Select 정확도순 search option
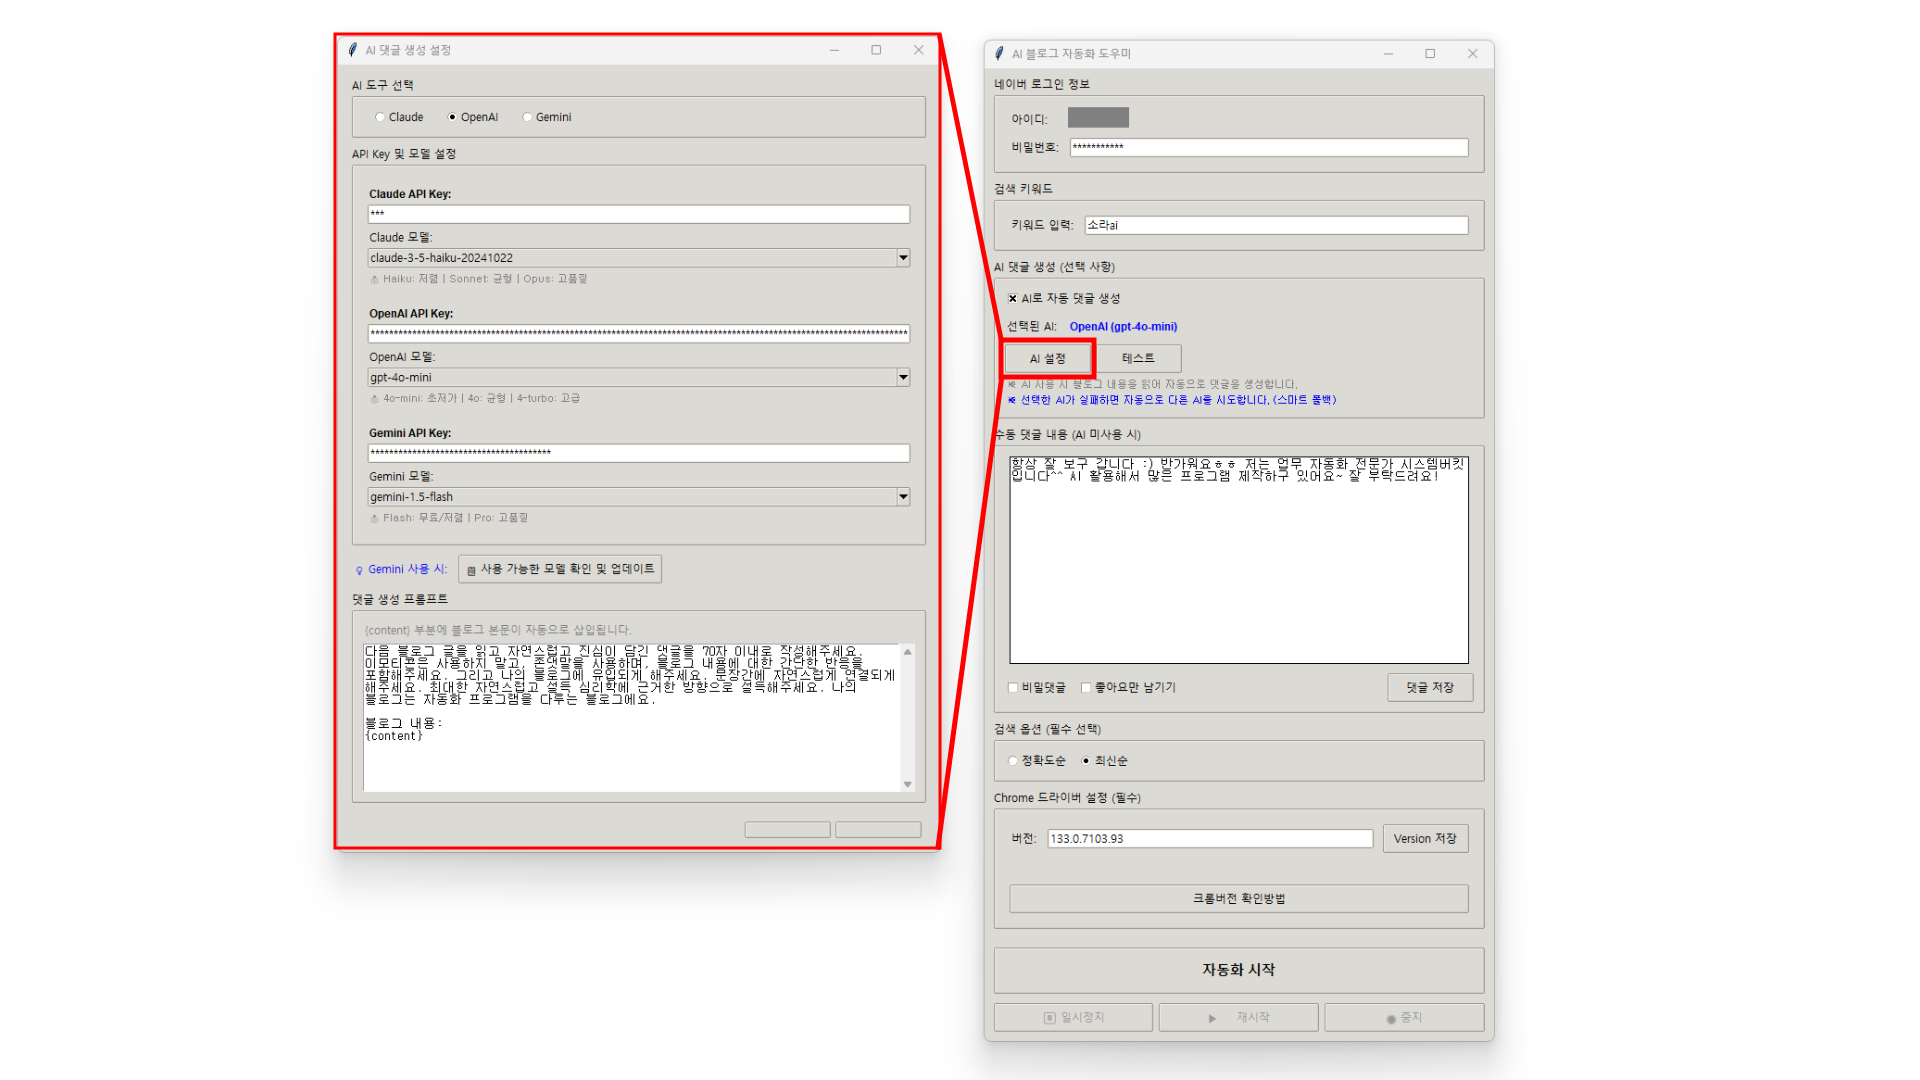The image size is (1920, 1080). point(1013,761)
